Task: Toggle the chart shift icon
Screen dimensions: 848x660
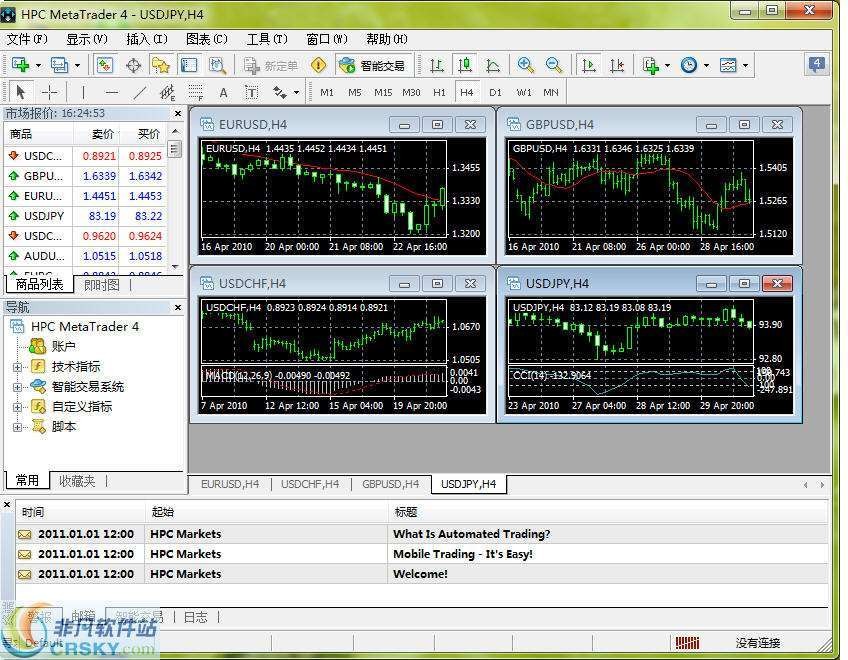Action: point(617,65)
